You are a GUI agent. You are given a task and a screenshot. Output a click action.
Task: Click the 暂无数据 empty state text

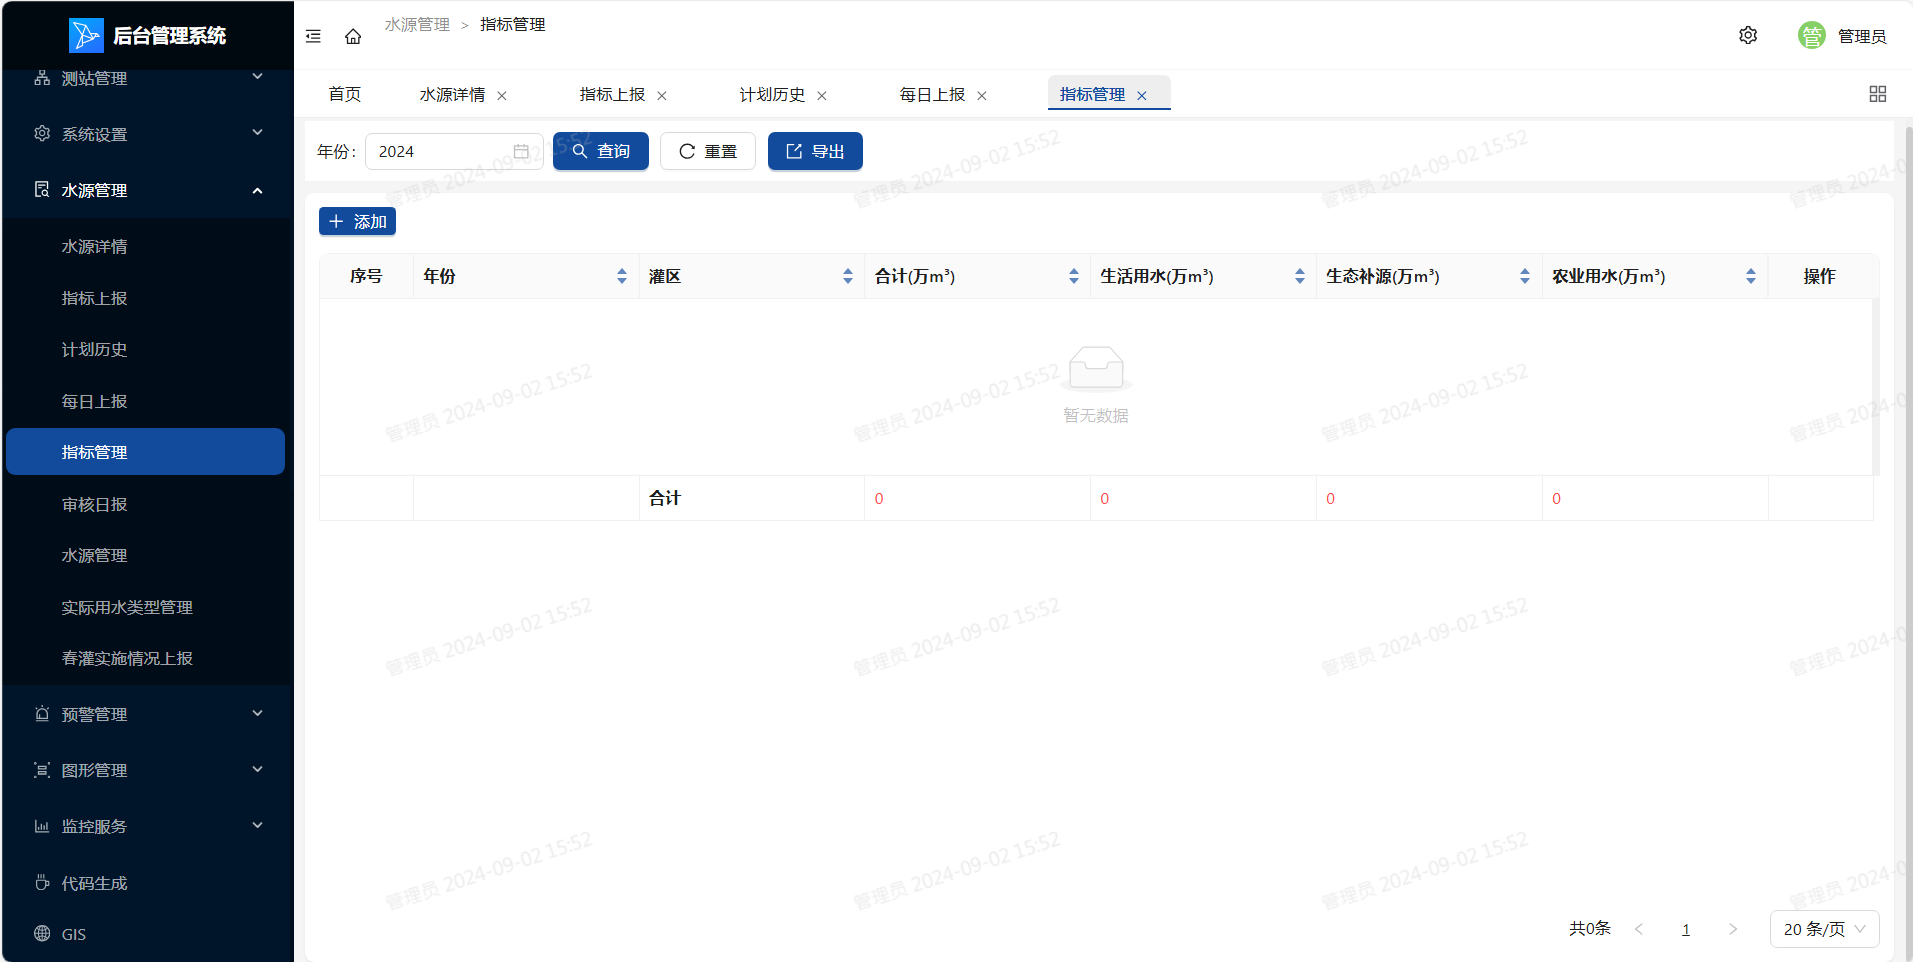(1096, 415)
